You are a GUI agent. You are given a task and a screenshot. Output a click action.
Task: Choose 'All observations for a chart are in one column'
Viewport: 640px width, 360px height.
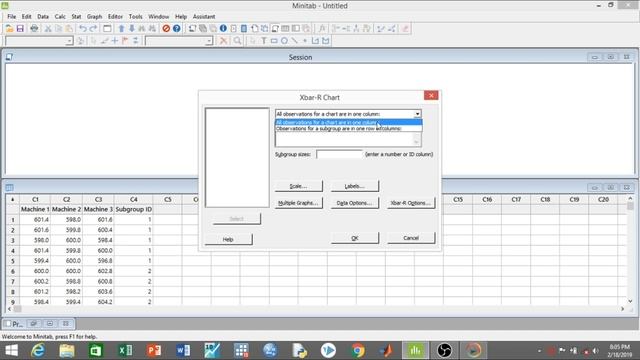coord(349,122)
